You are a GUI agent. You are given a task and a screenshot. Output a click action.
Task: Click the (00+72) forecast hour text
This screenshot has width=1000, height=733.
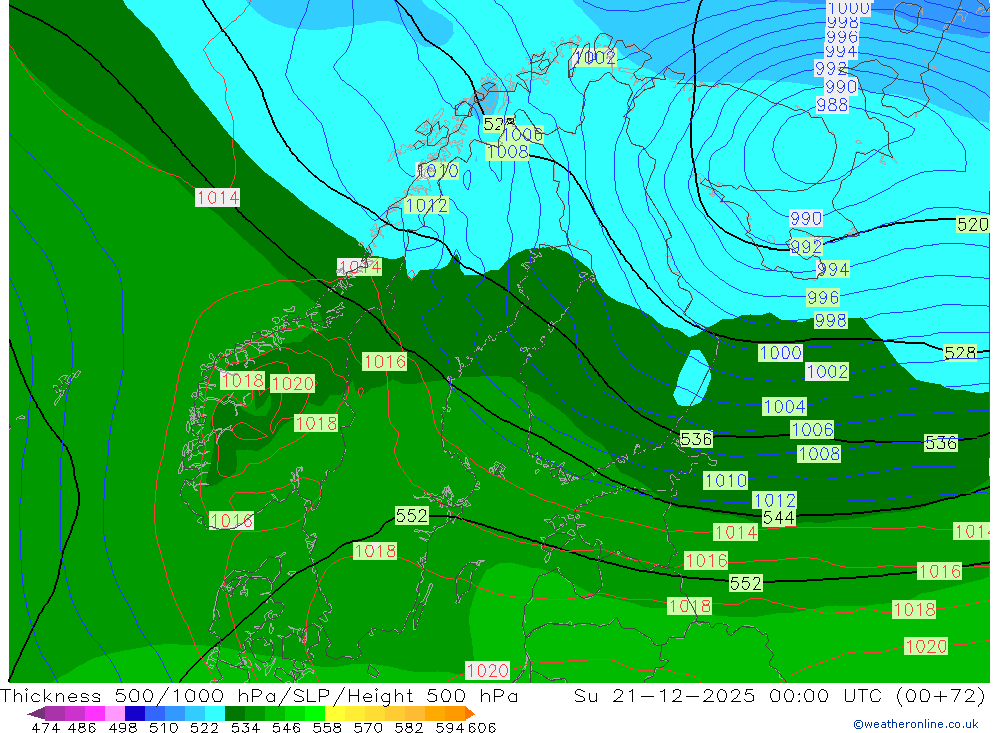[x=940, y=695]
